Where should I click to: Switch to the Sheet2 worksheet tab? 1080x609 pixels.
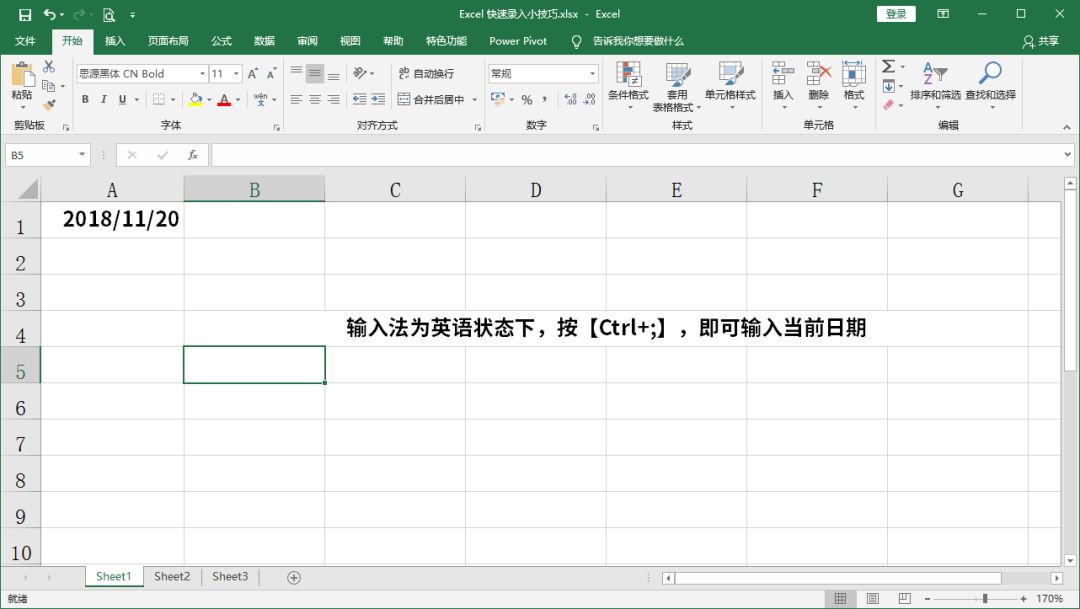pos(171,576)
